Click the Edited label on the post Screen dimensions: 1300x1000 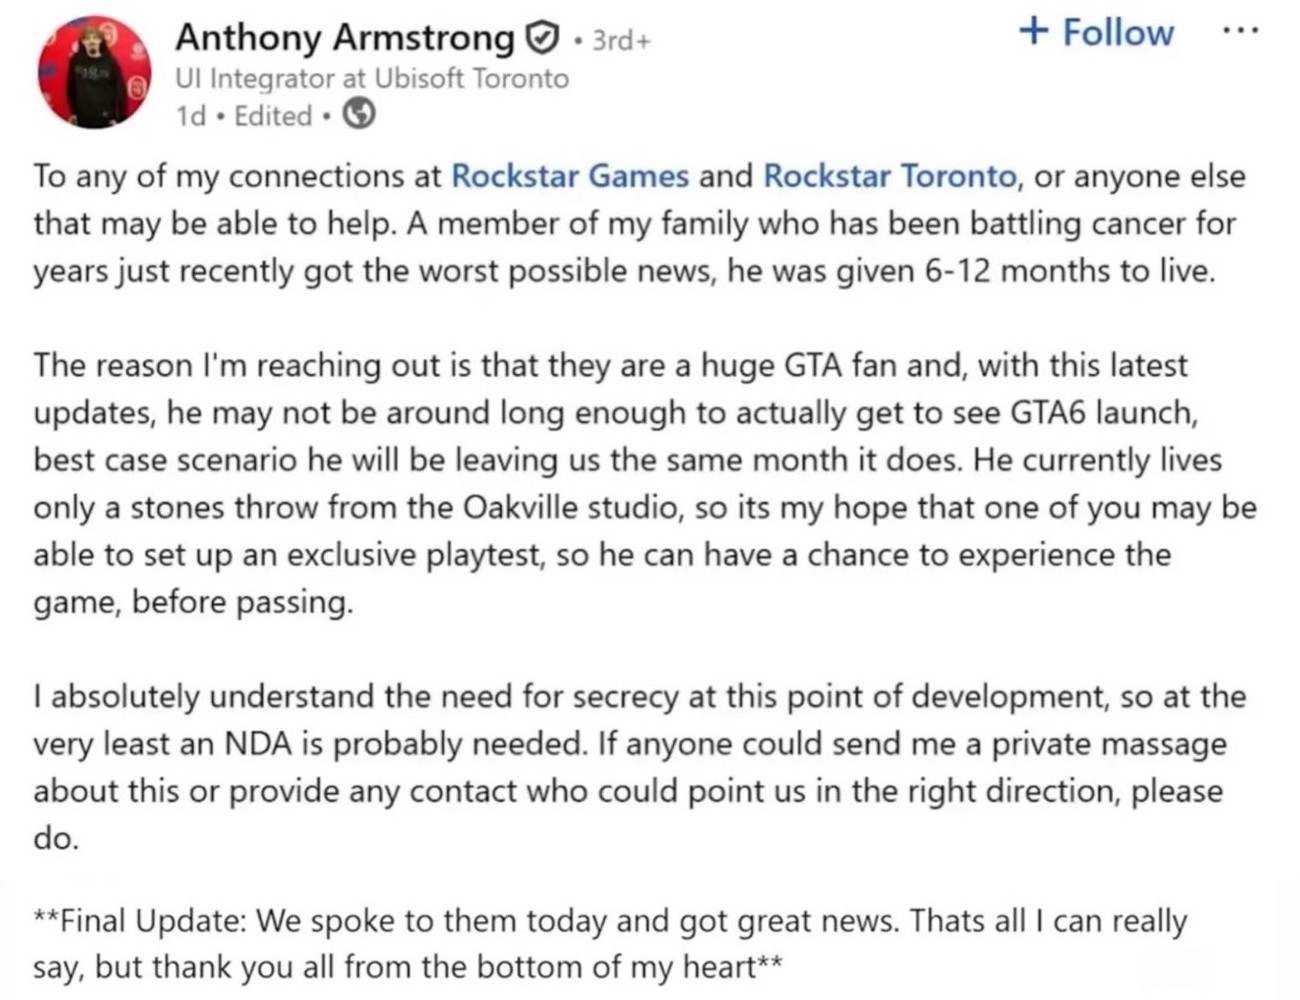(273, 116)
